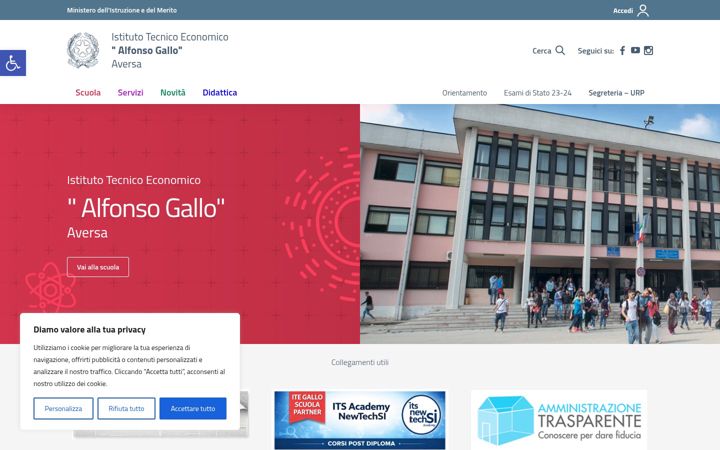Open Segreteria – URP link
Screen dimensions: 720x450
pos(616,93)
